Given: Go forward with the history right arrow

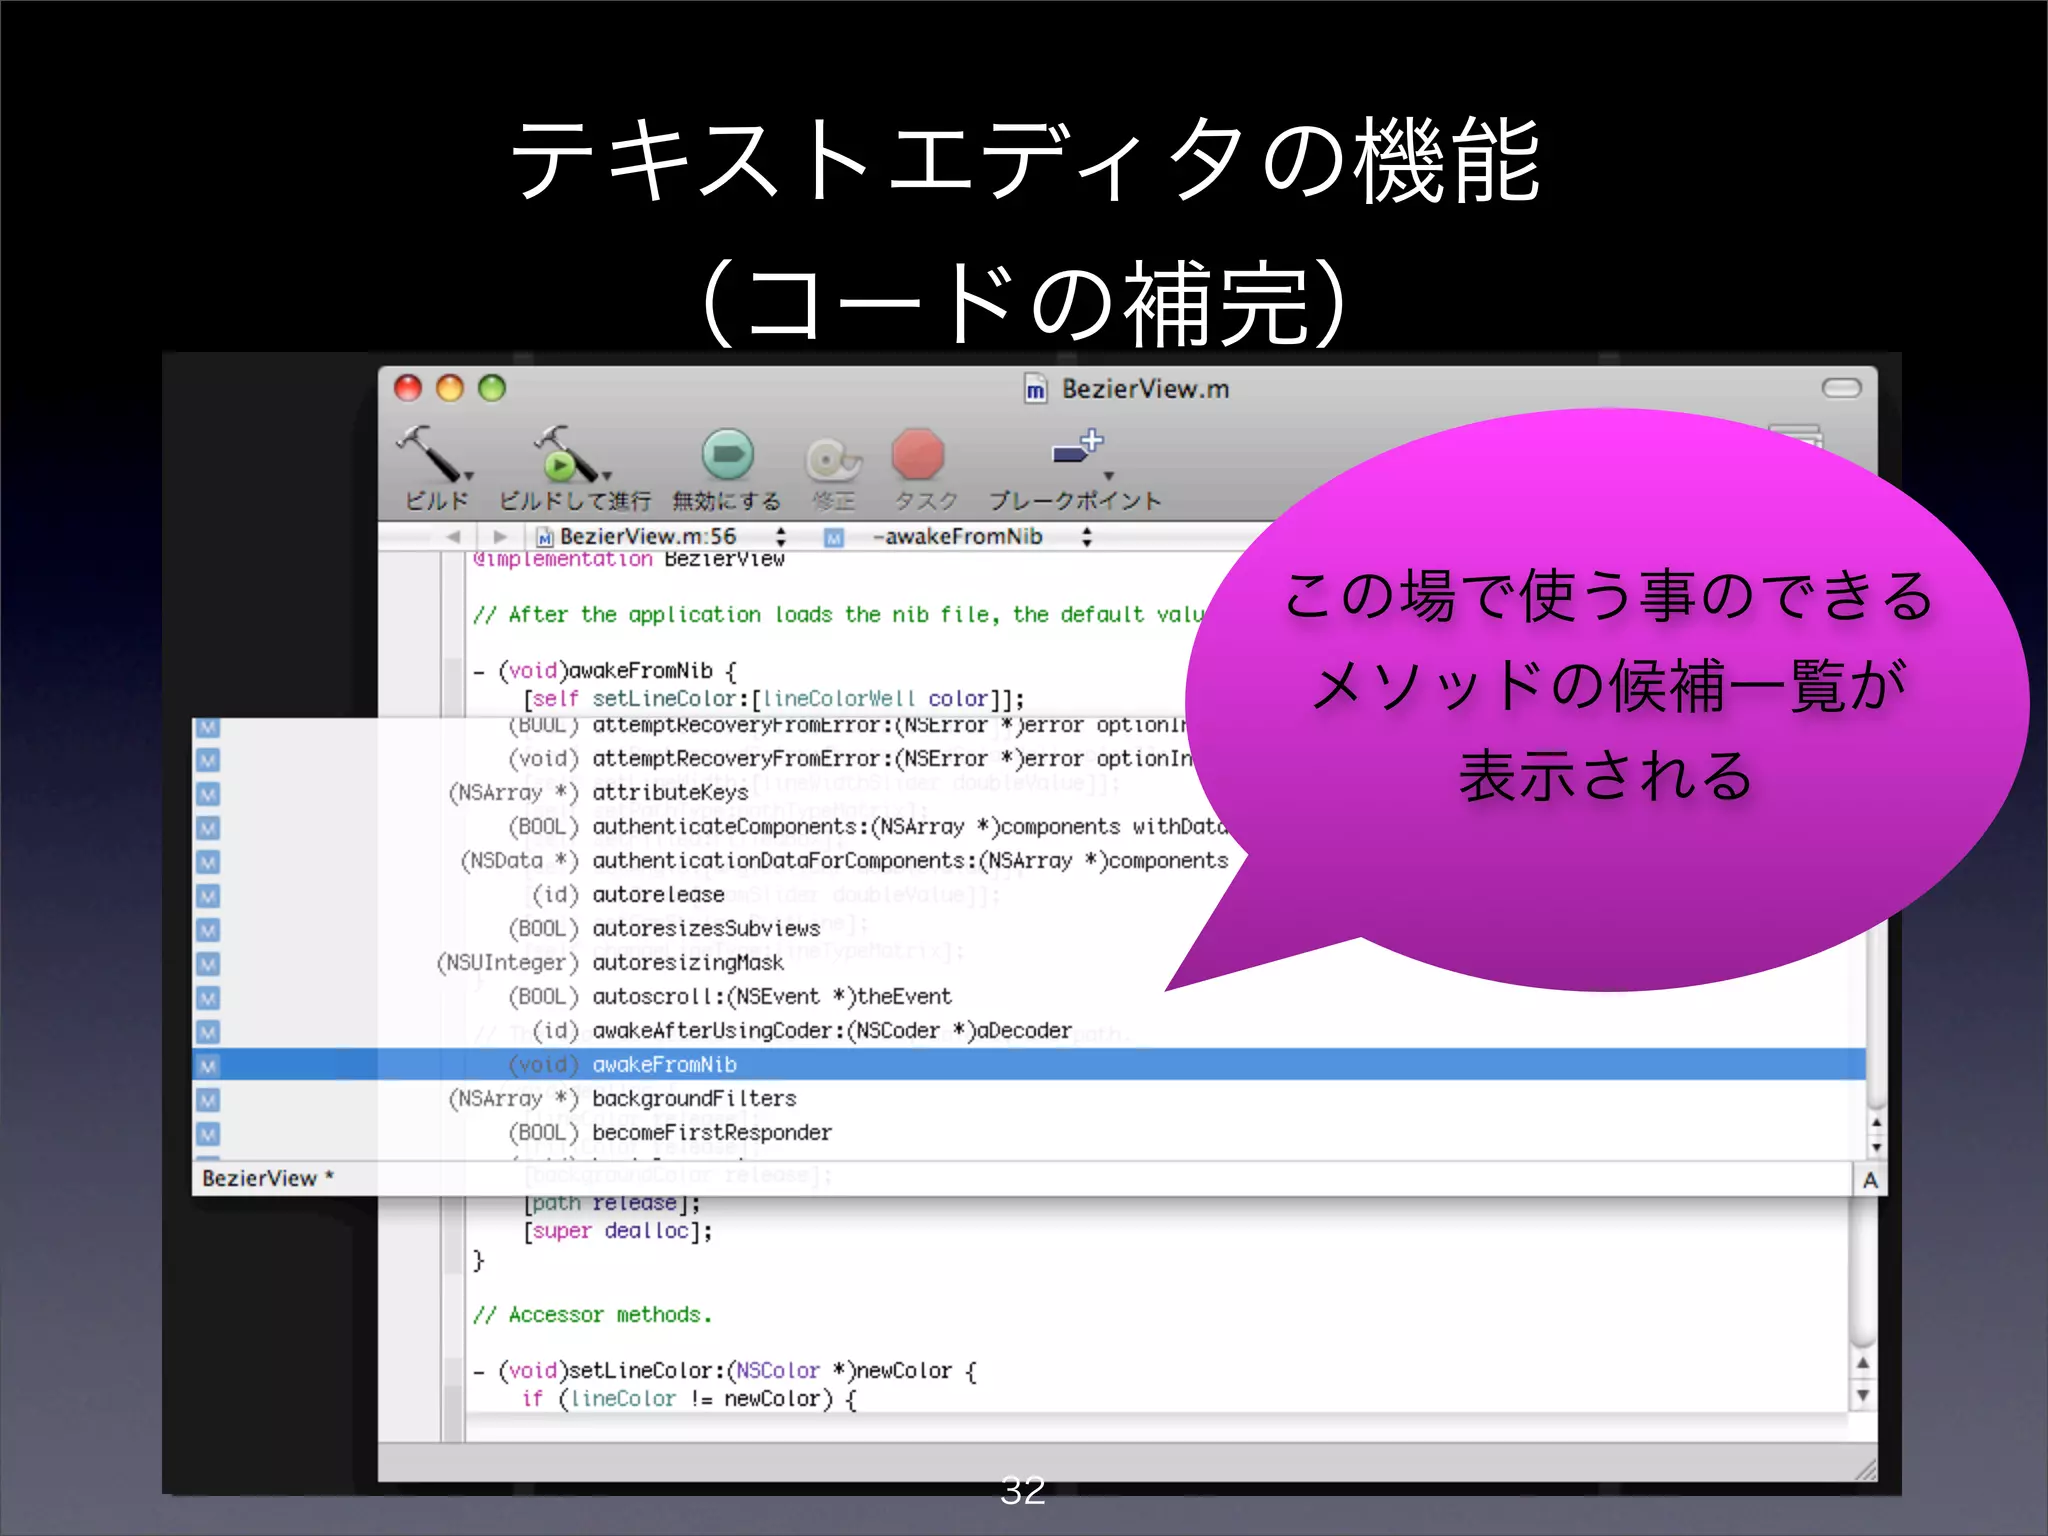Looking at the screenshot, I should coord(500,537).
